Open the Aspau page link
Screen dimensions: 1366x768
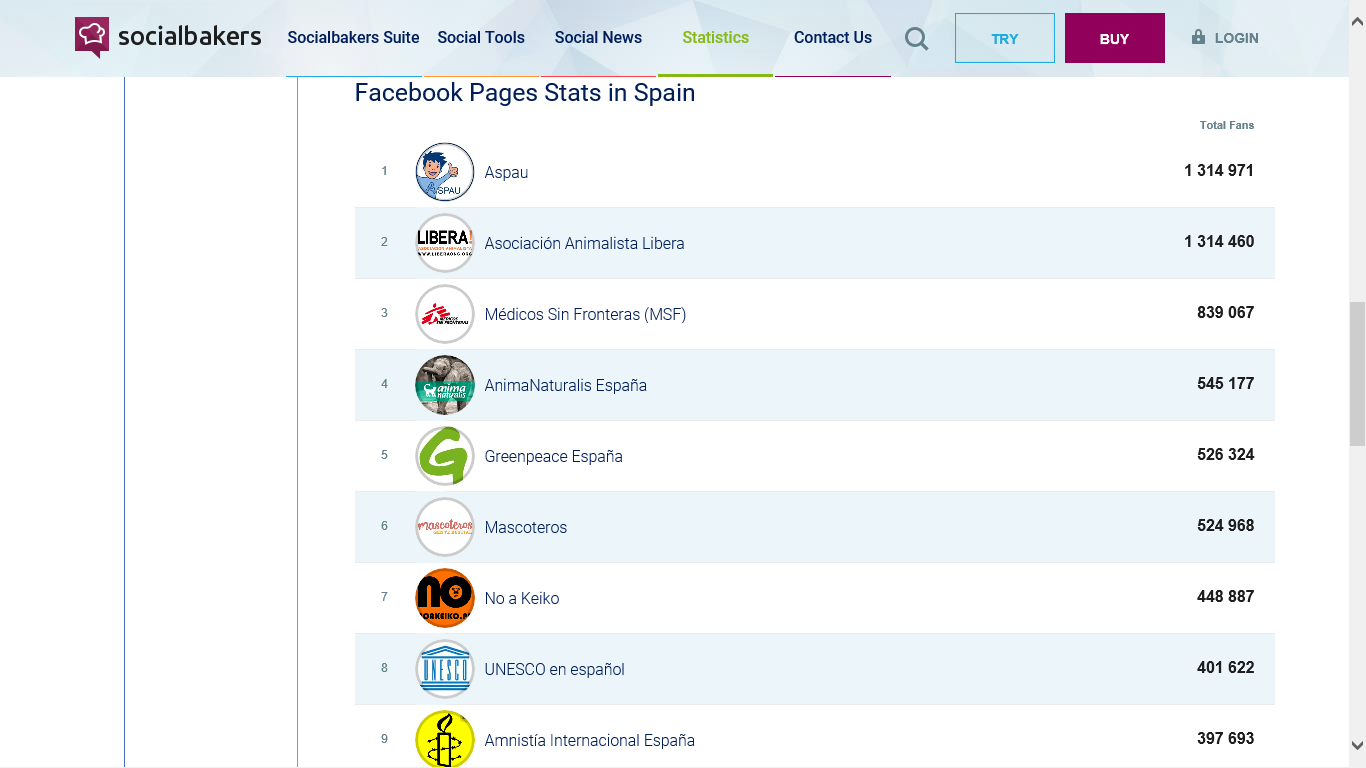(506, 172)
